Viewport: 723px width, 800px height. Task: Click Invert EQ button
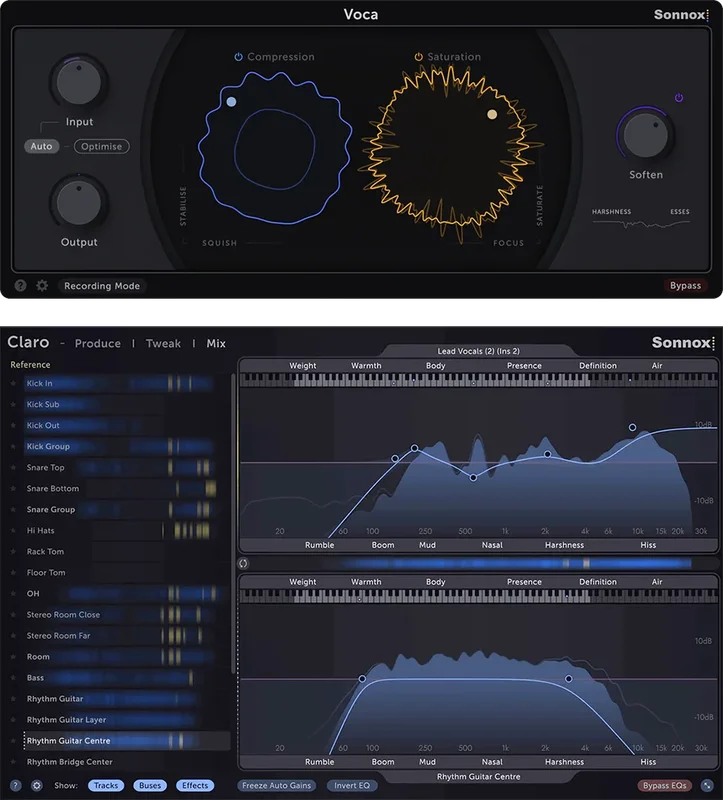[352, 785]
